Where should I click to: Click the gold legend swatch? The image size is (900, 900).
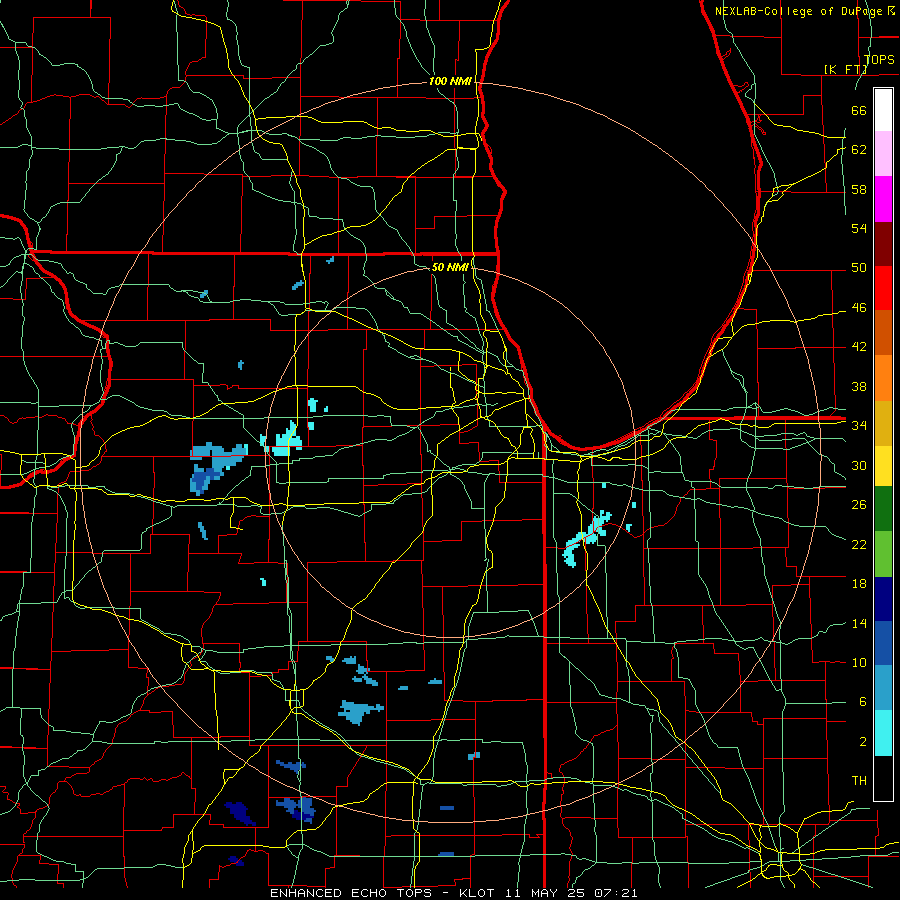click(883, 423)
